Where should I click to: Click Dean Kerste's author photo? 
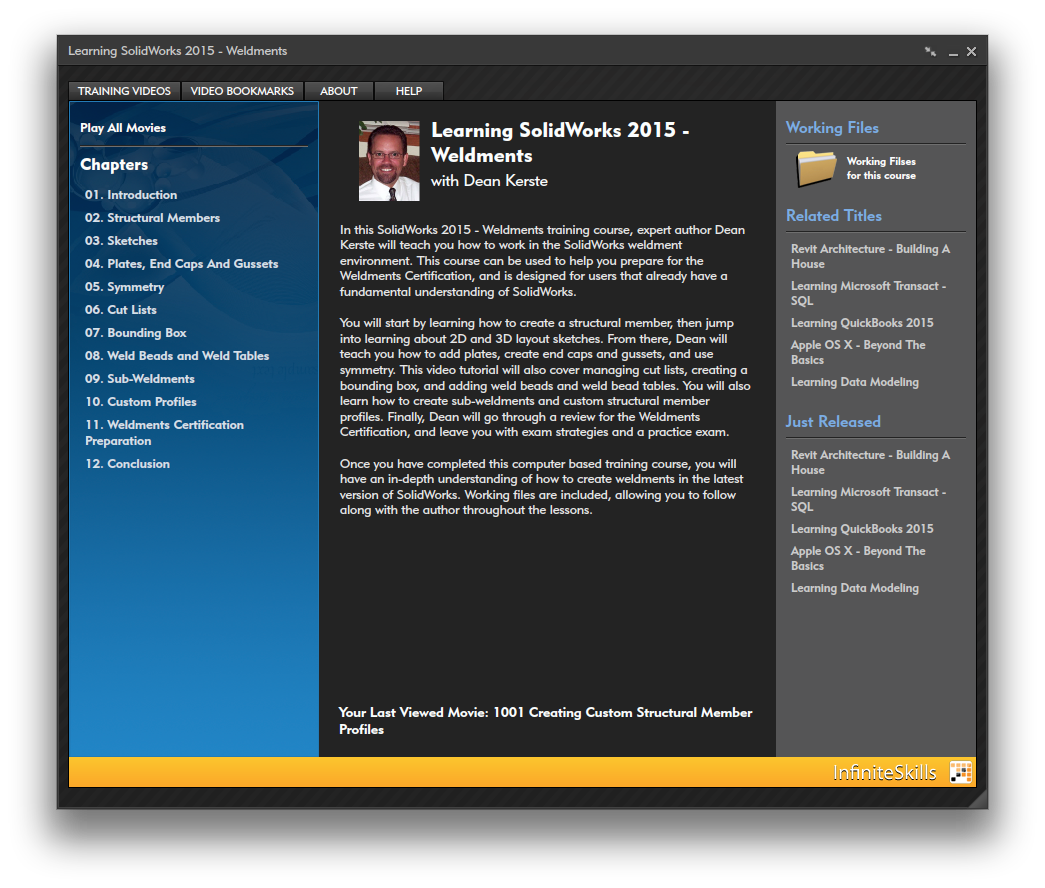coord(389,161)
